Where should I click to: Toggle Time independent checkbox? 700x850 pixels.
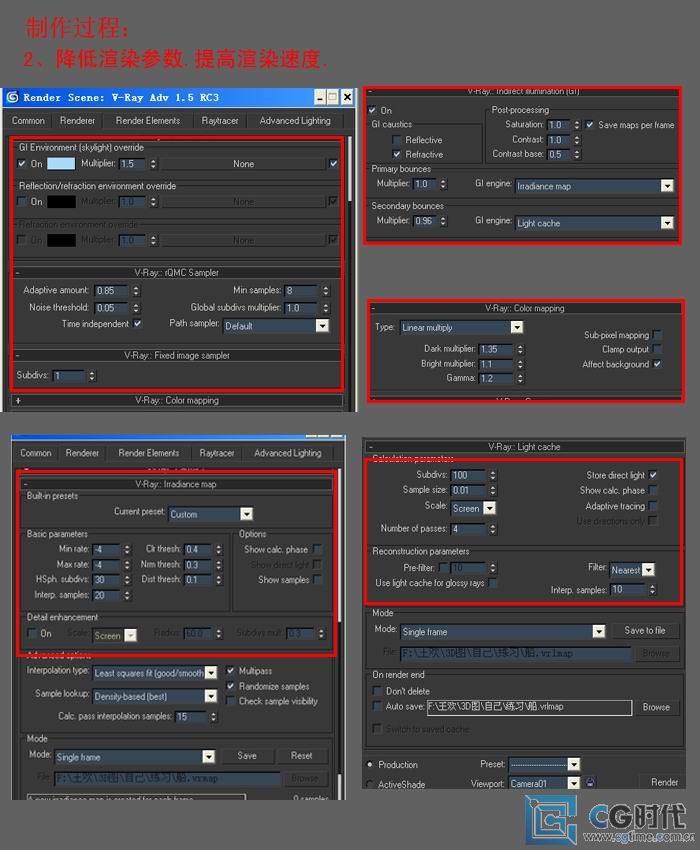tap(138, 324)
